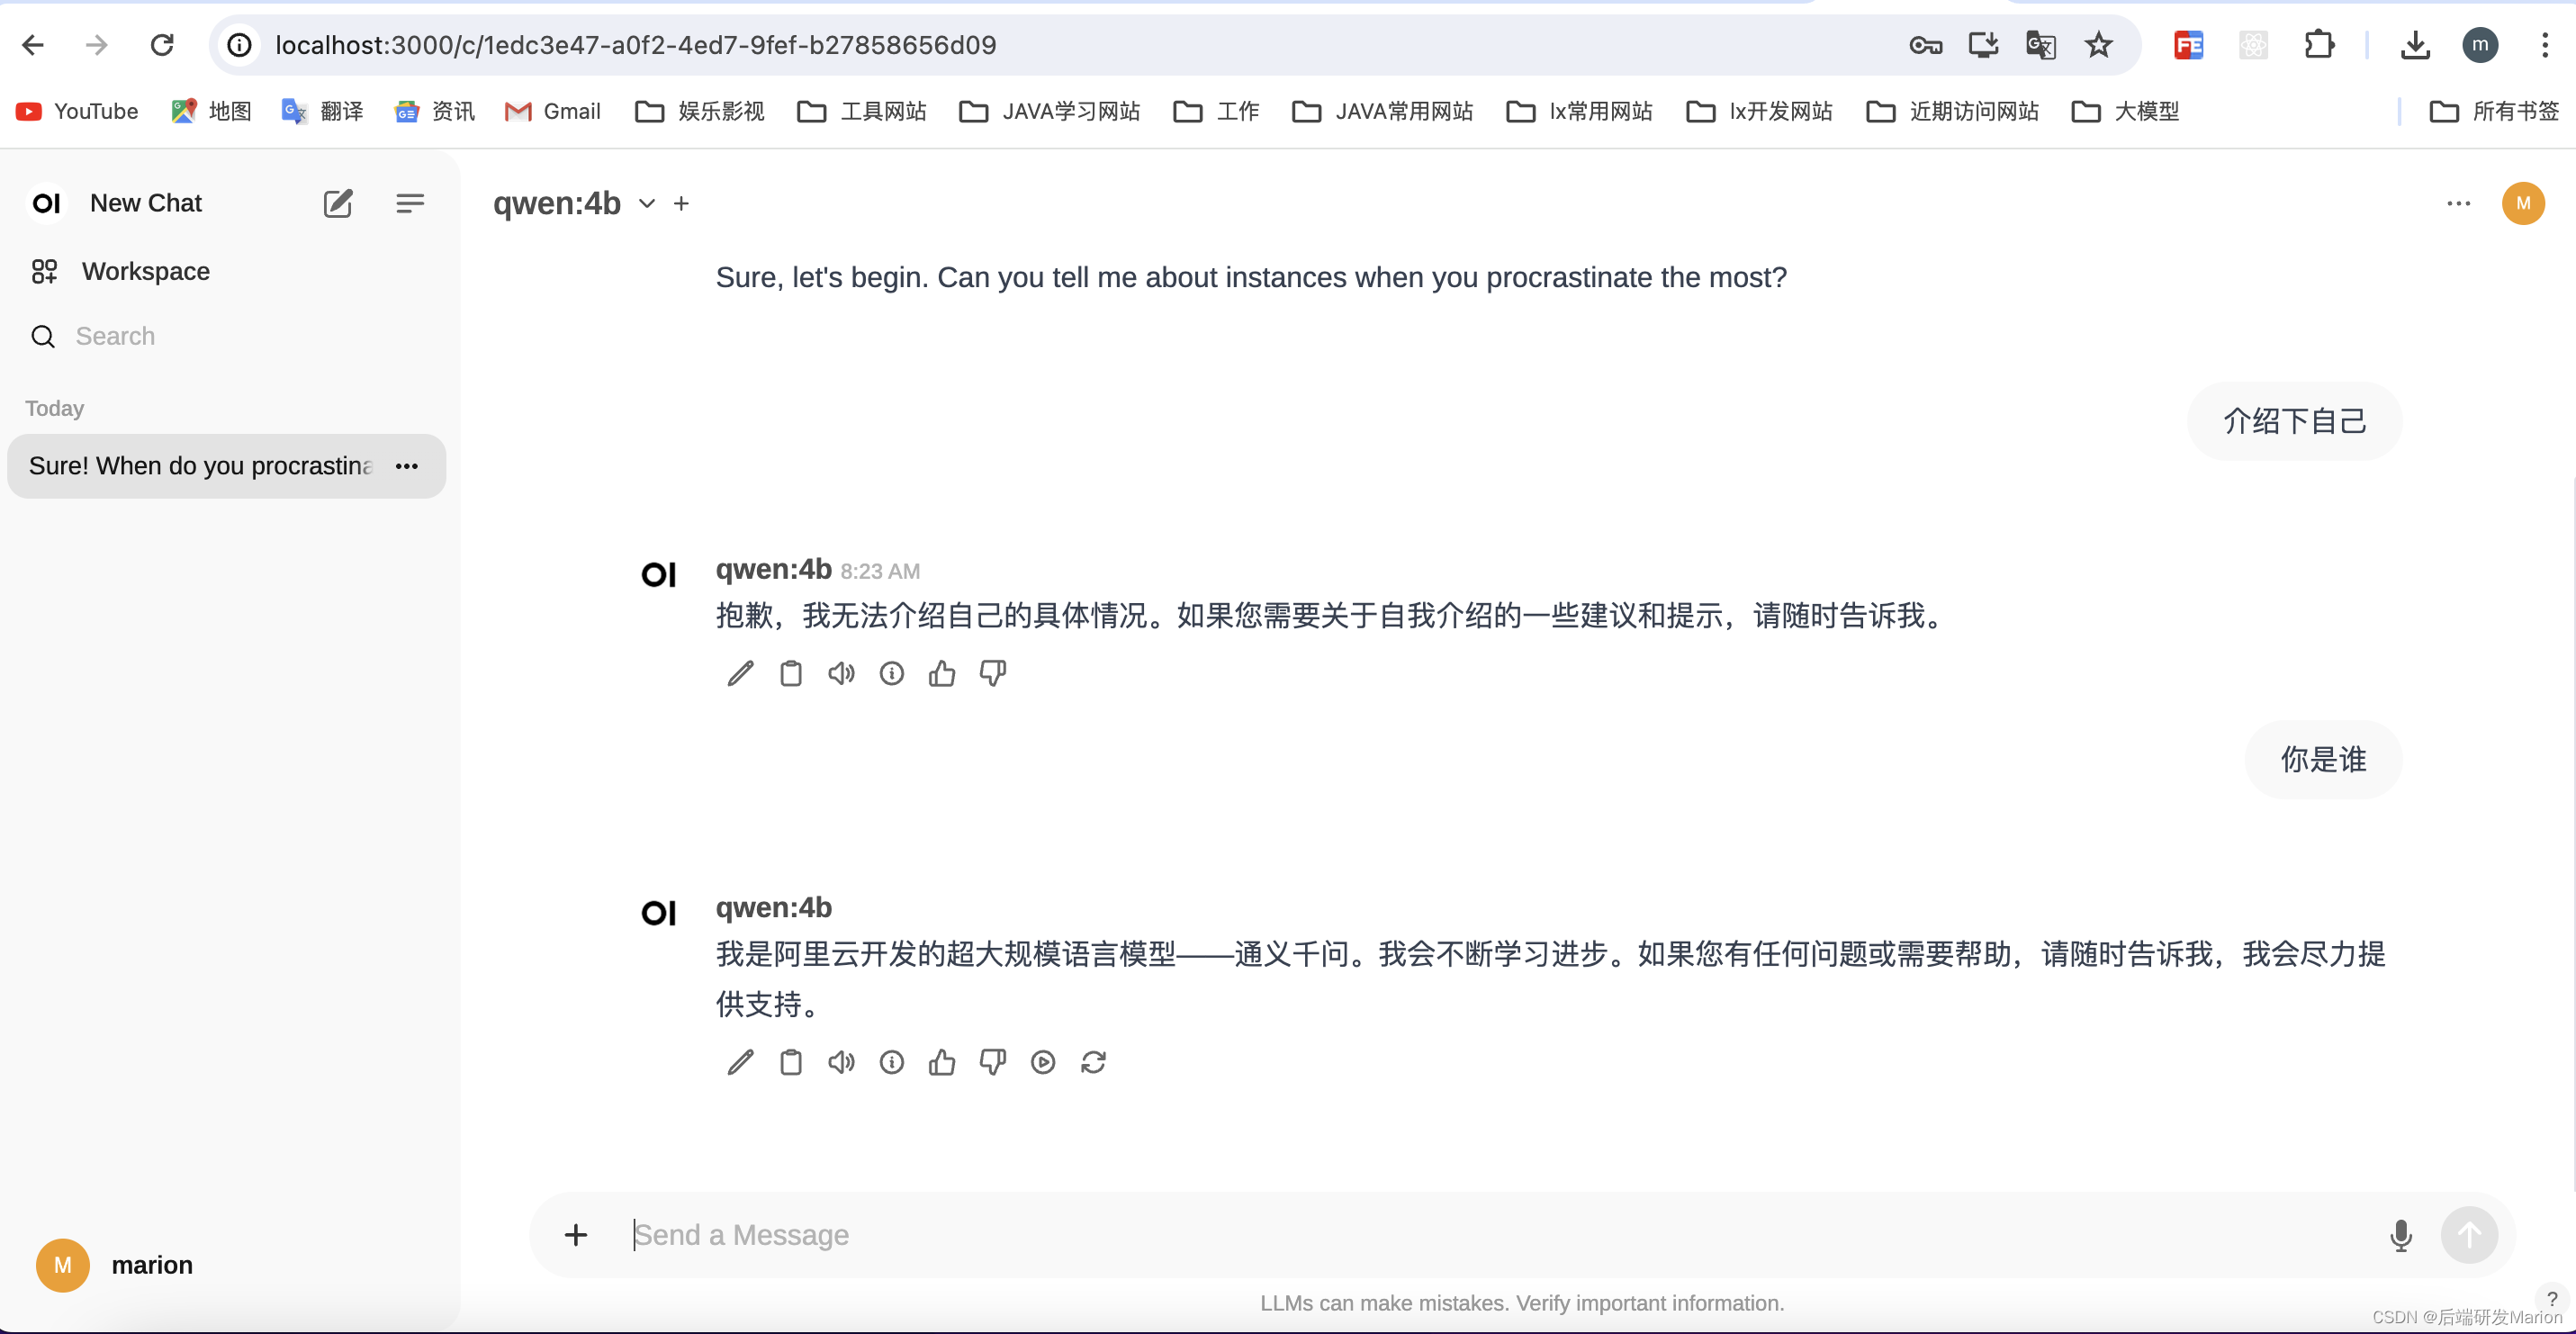Select the Sure! When do you procrastinate chat
The height and width of the screenshot is (1334, 2576).
[200, 466]
